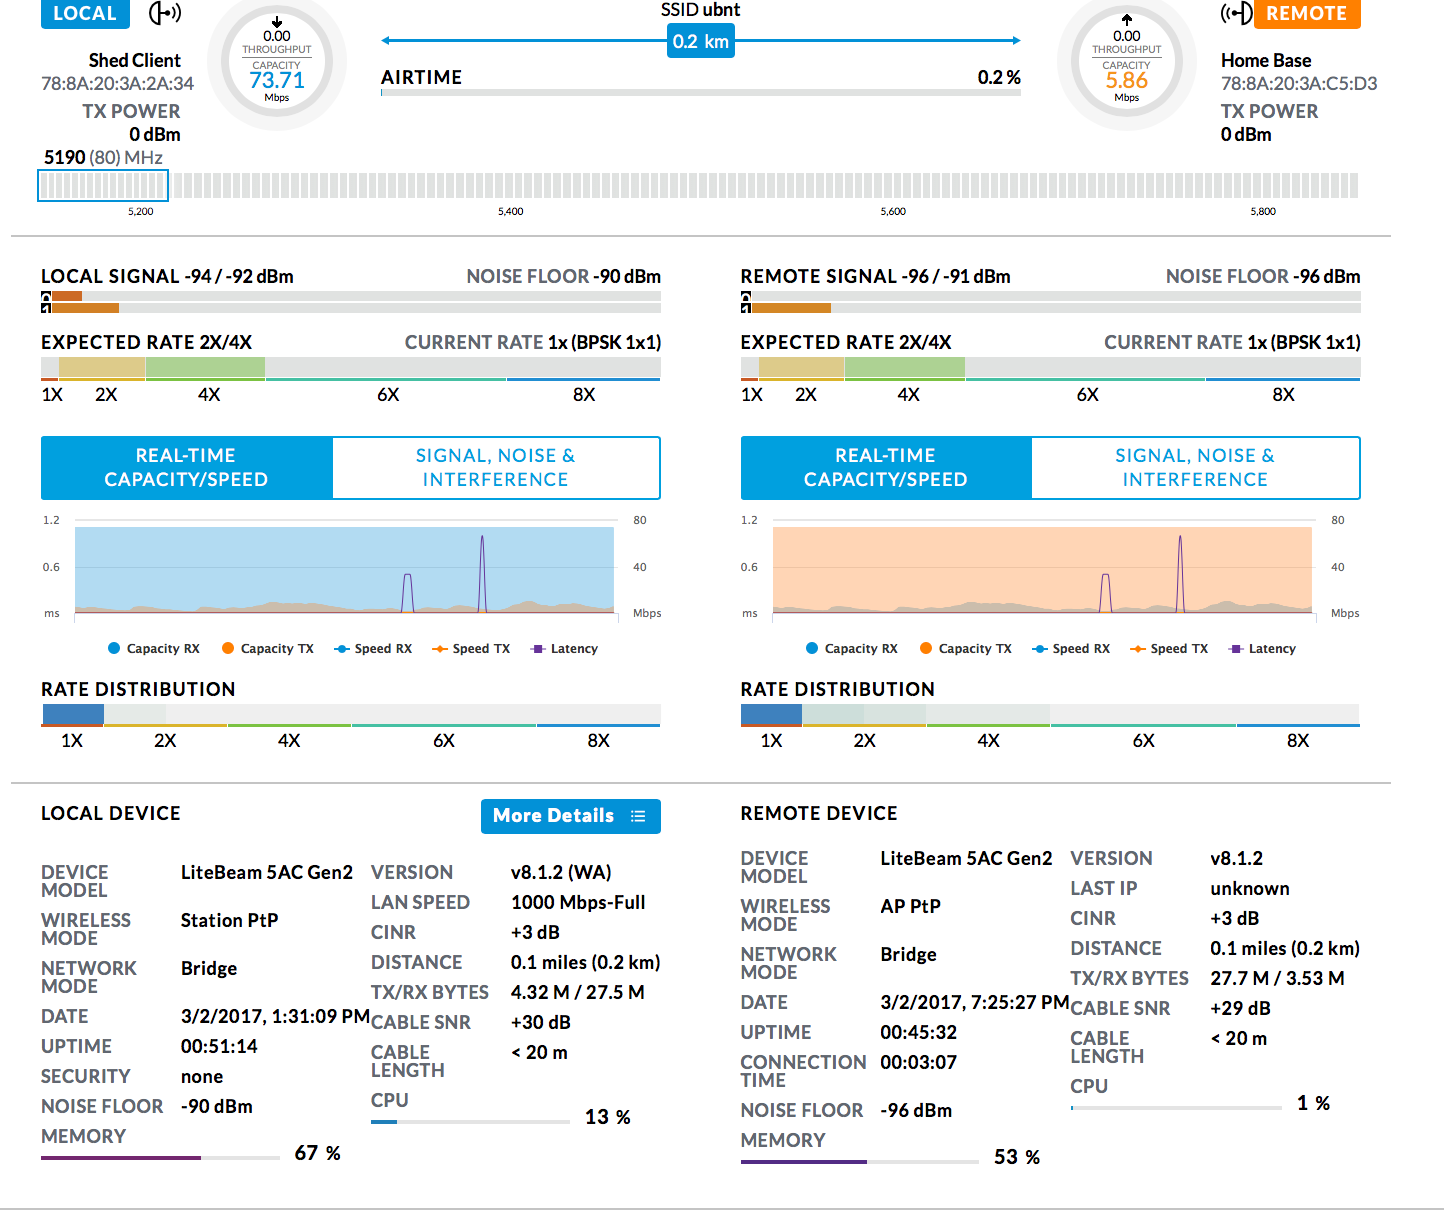The height and width of the screenshot is (1214, 1444).
Task: Click the orange REMOTE badge
Action: [1307, 13]
